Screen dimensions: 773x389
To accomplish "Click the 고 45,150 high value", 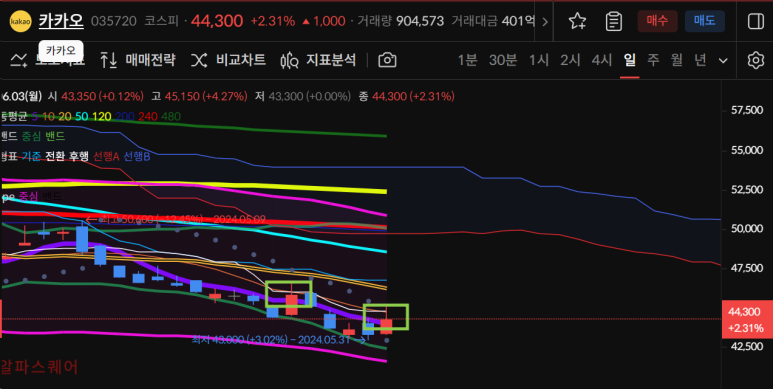I will click(199, 96).
